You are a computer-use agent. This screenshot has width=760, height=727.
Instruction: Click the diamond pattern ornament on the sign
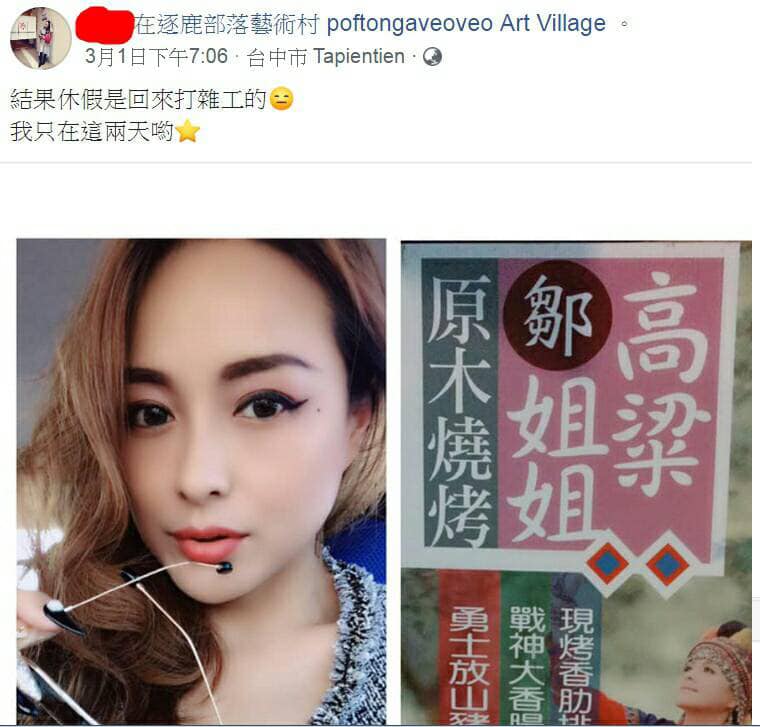[636, 565]
